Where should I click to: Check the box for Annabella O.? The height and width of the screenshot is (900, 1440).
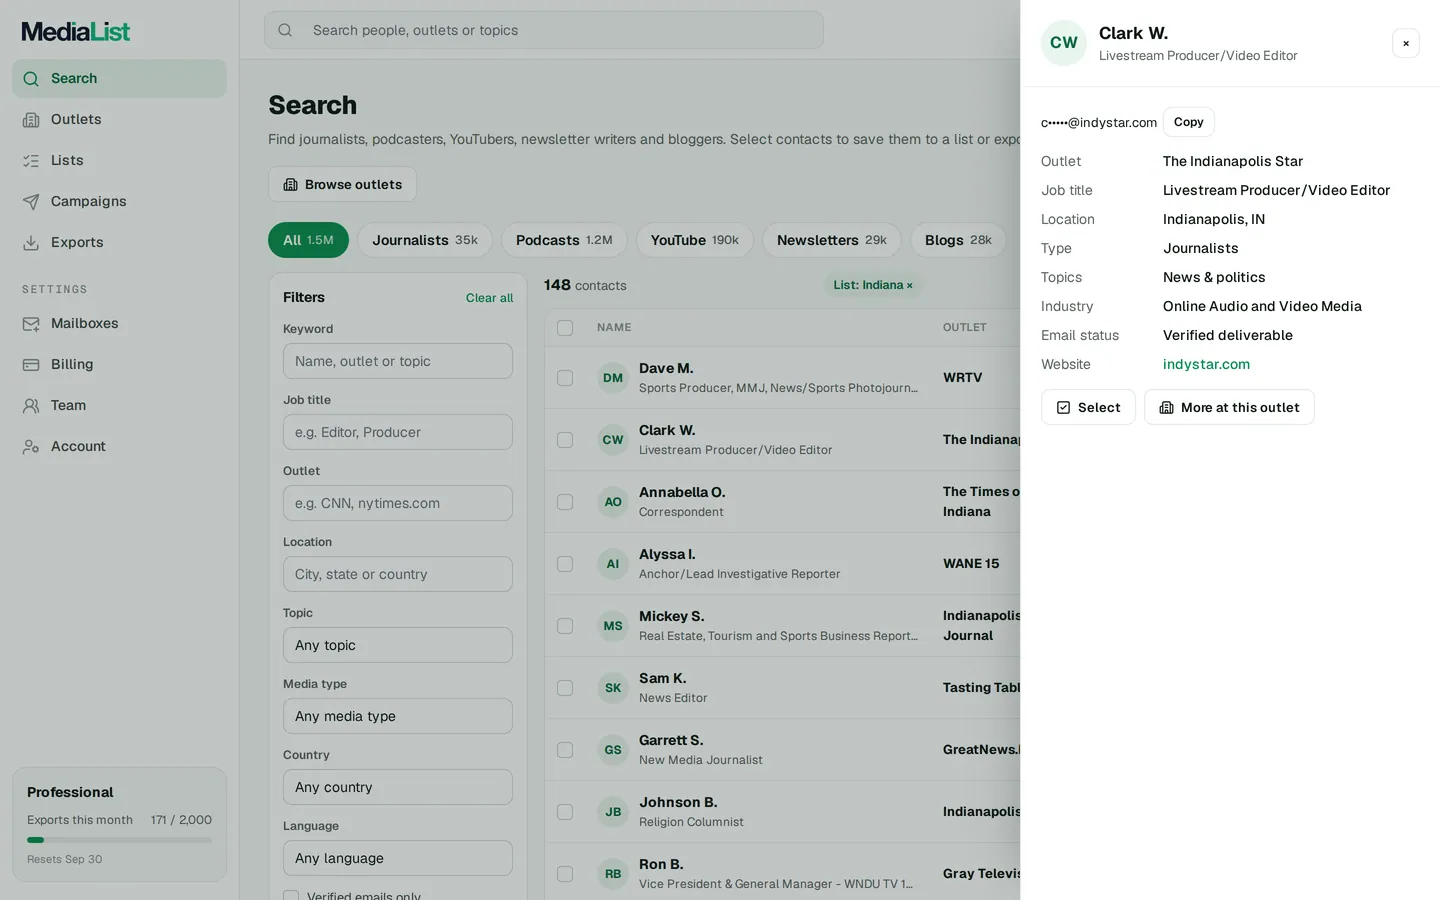coord(565,502)
